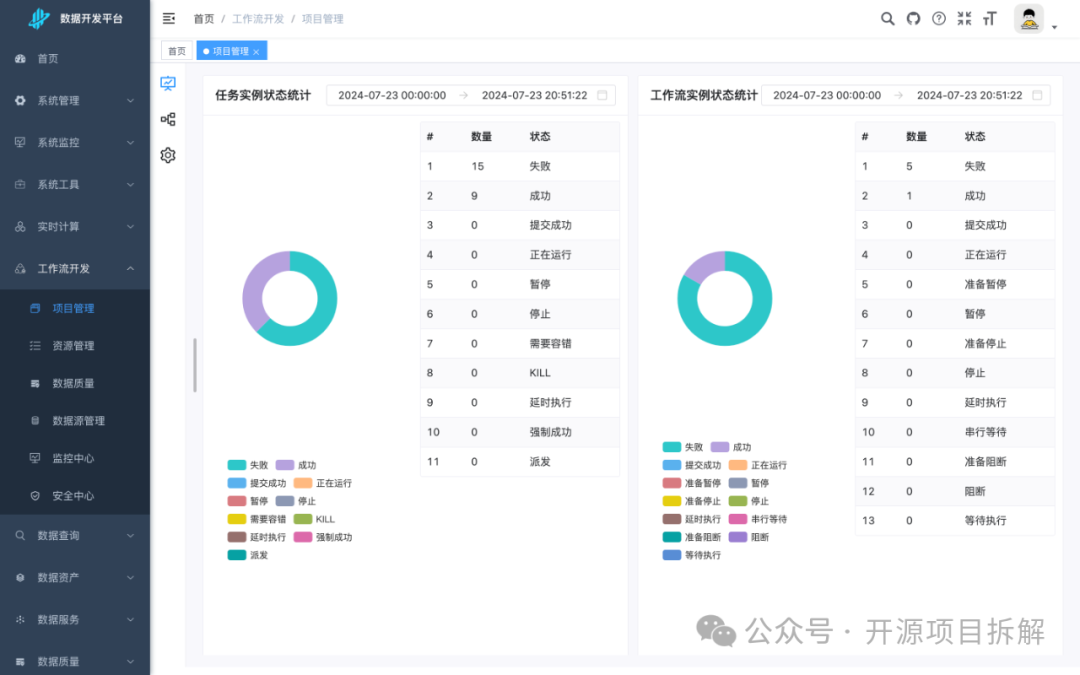The width and height of the screenshot is (1080, 675).
Task: Click the font size (tT) icon
Action: (989, 18)
